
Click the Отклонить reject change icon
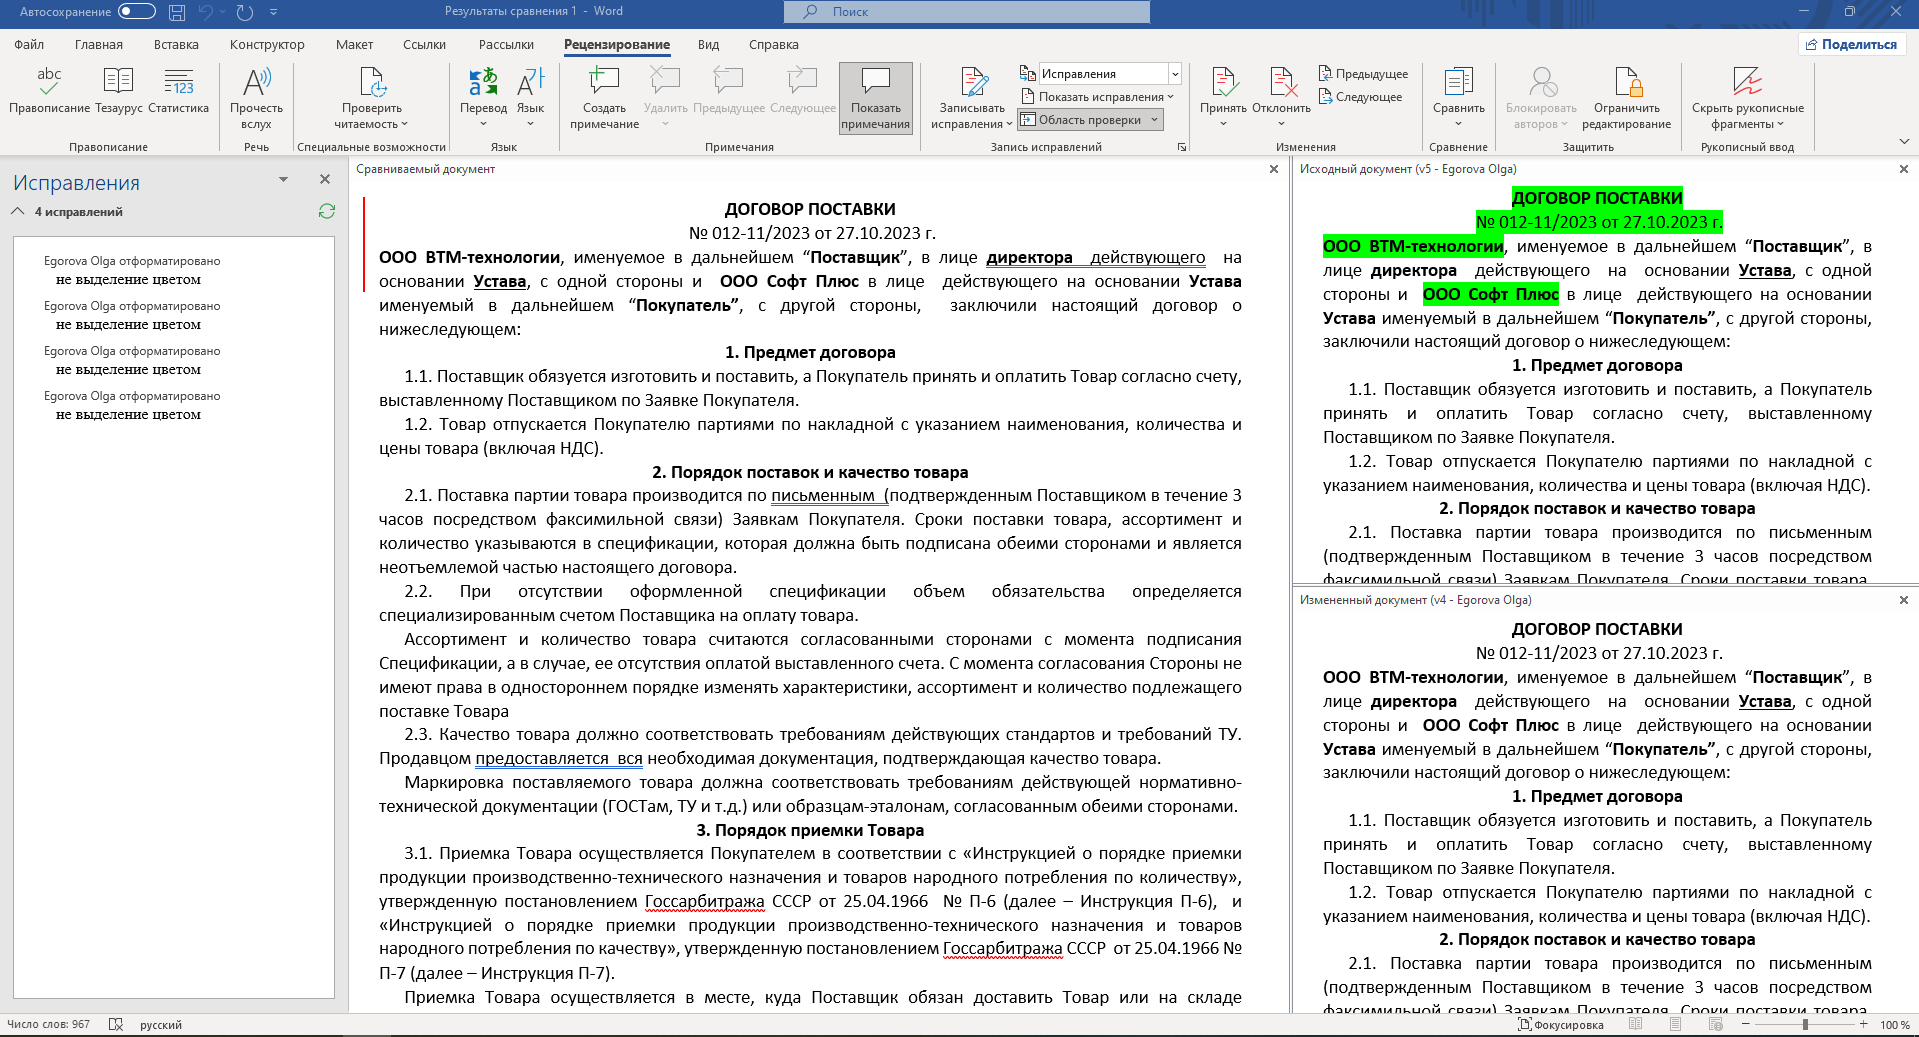point(1281,82)
